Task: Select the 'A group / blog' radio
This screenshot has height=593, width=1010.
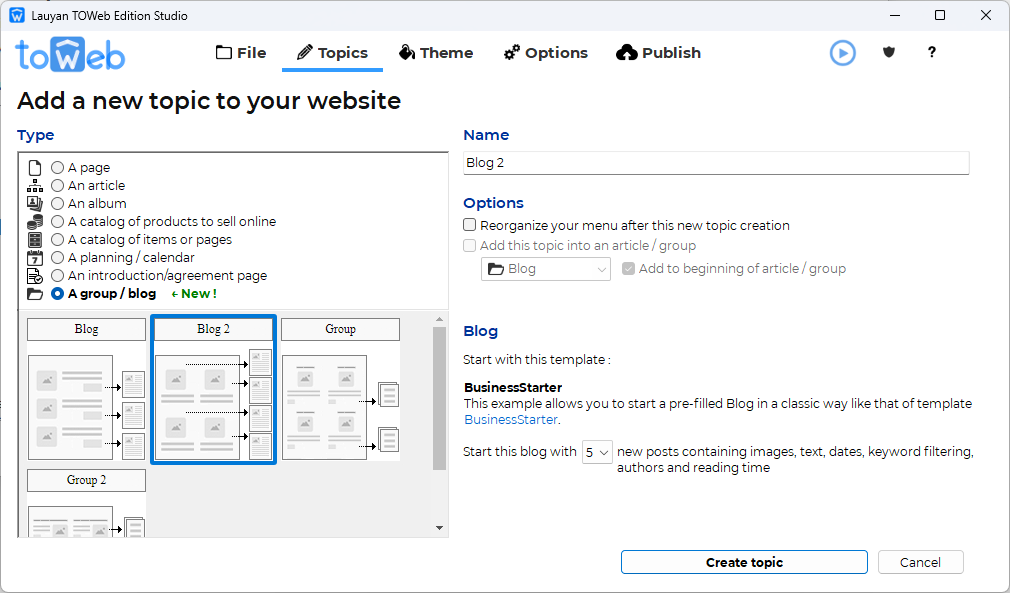Action: click(57, 294)
